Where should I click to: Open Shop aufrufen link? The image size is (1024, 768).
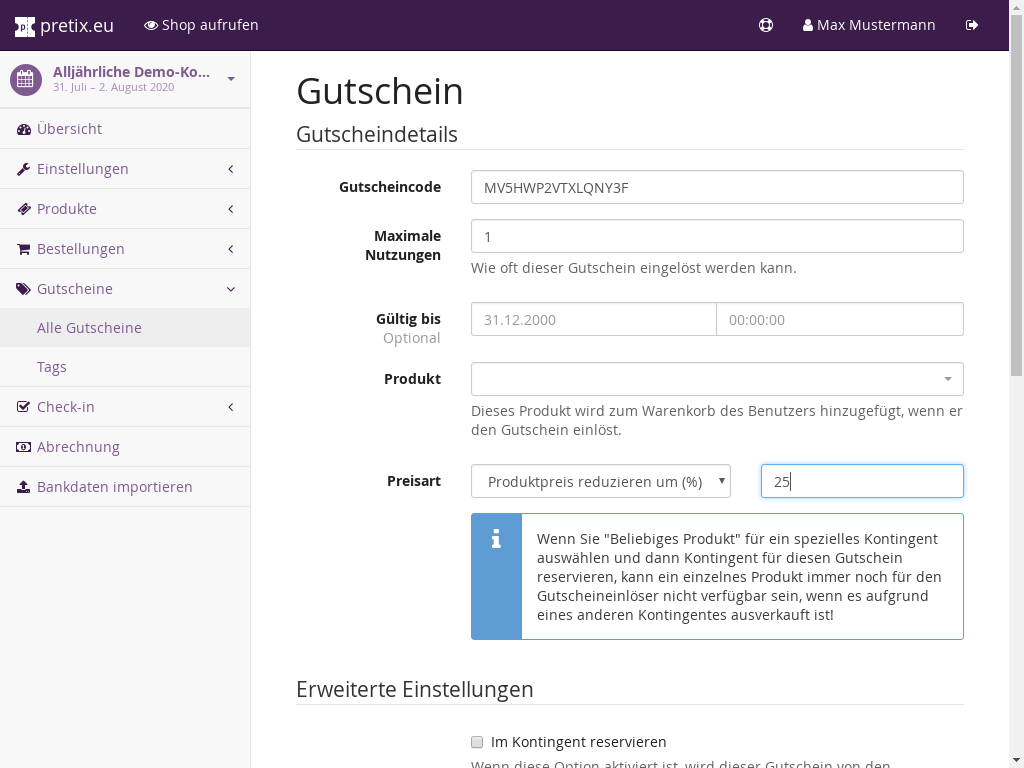tap(201, 25)
